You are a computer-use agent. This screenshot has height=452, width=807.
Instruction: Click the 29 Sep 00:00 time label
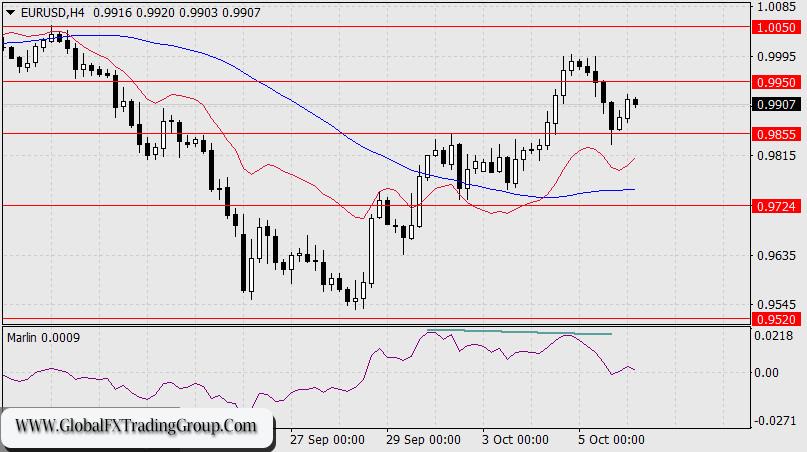coord(424,440)
